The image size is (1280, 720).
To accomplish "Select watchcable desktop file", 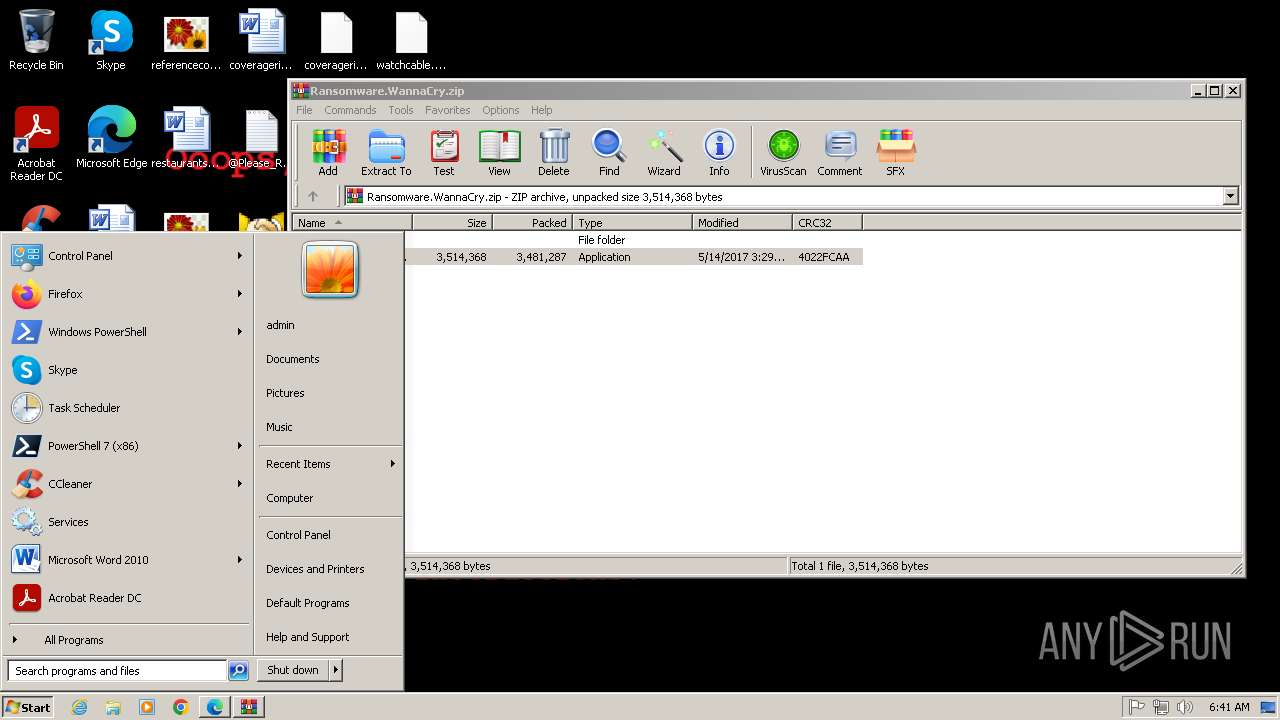I will [411, 41].
